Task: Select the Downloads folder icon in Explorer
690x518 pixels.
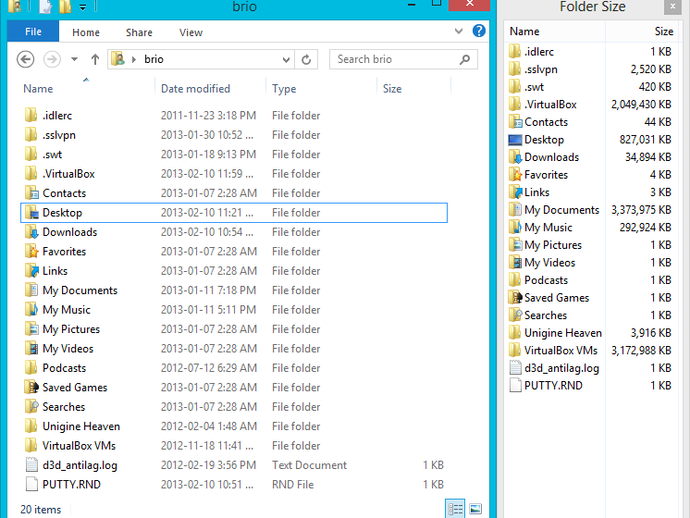Action: pyautogui.click(x=32, y=232)
